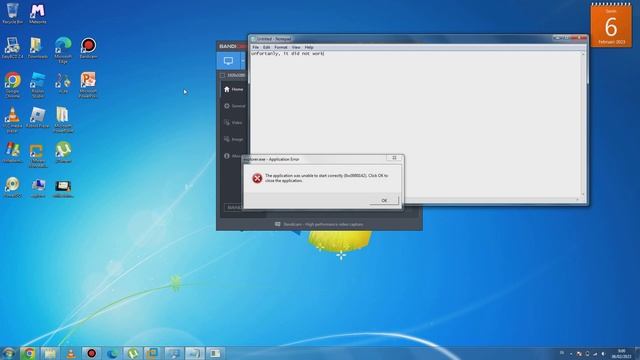Open the View menu in Notepad
Viewport: 640px width, 360px height.
point(296,47)
